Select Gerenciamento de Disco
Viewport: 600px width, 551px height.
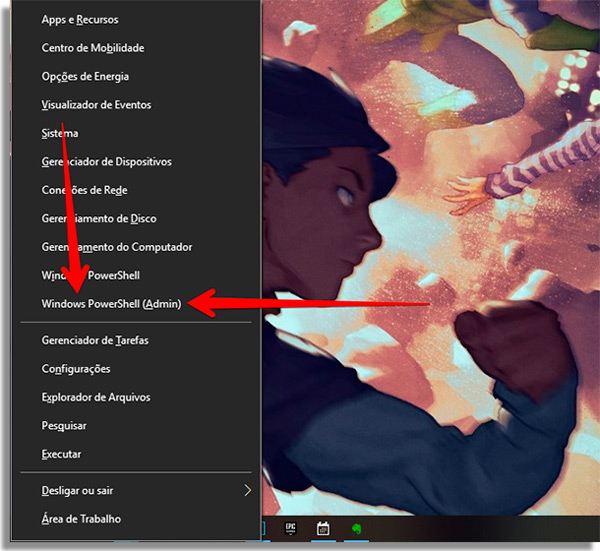(x=136, y=218)
